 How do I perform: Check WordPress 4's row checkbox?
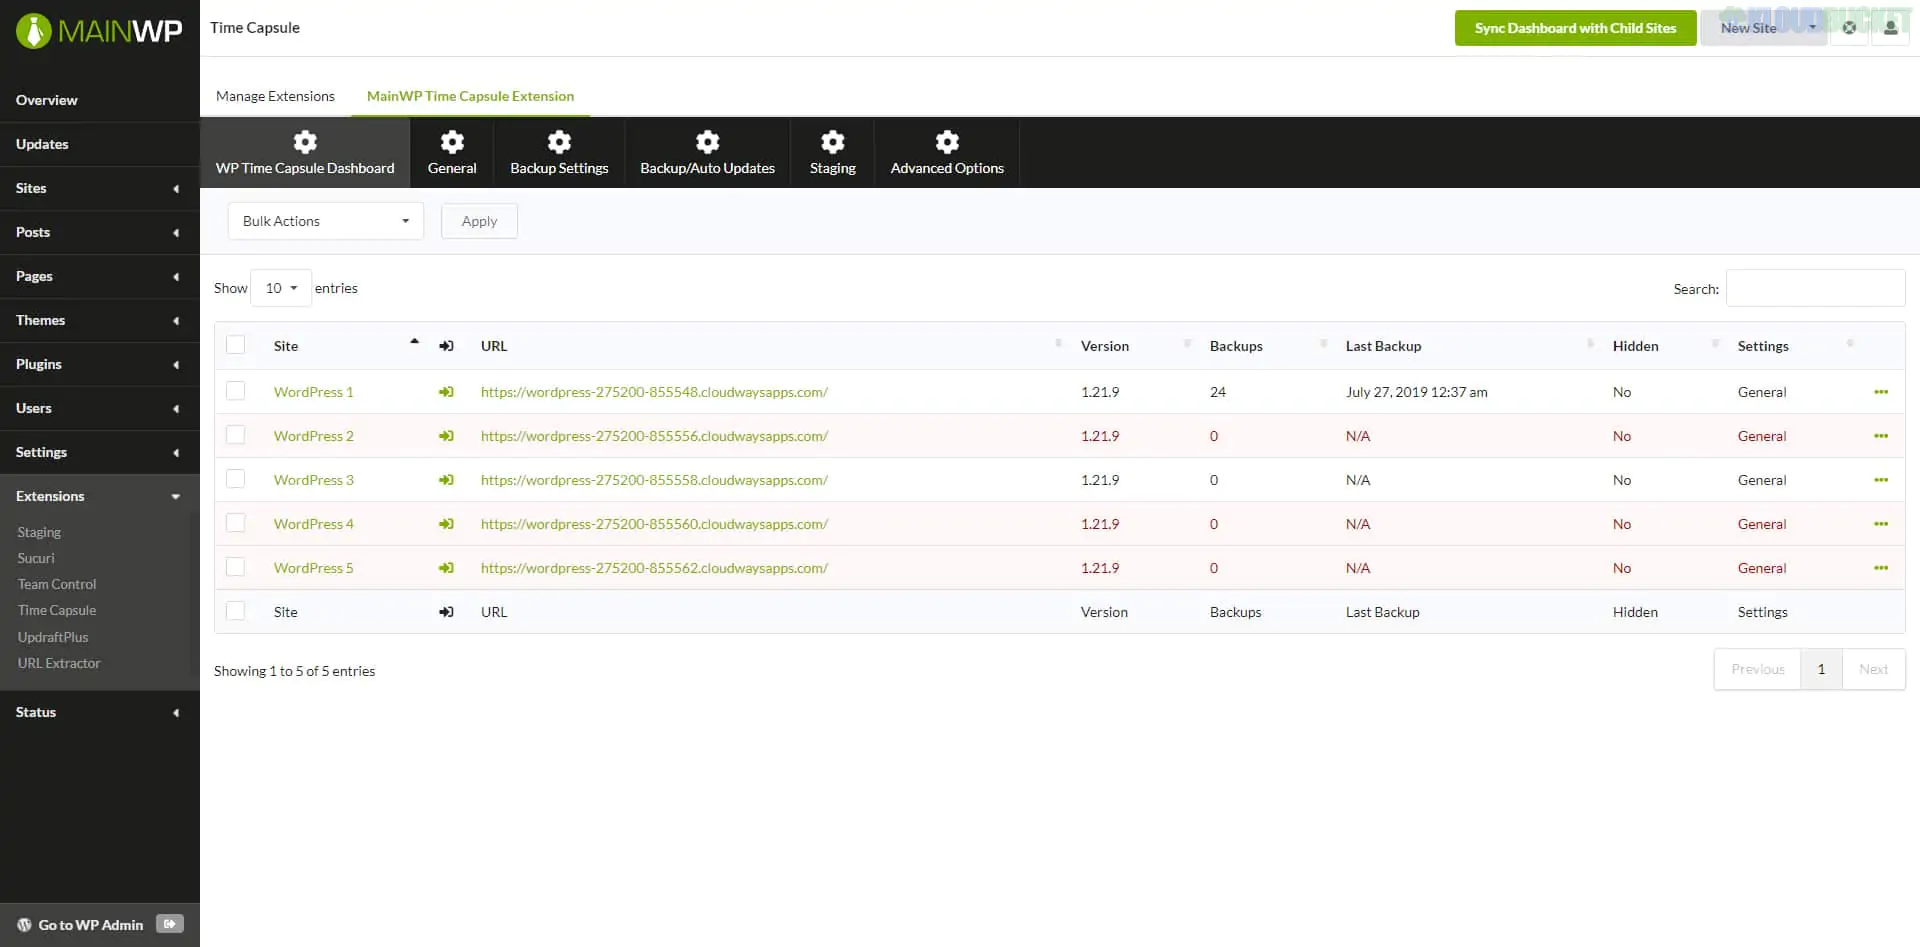236,522
